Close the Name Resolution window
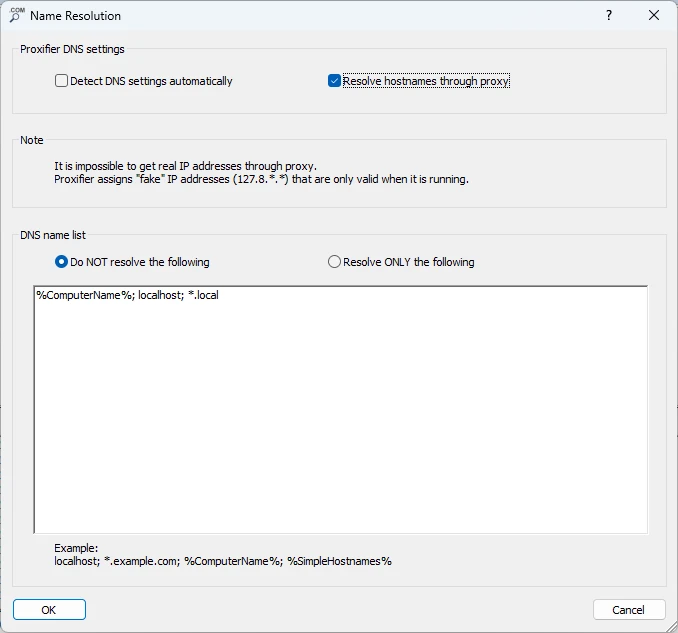This screenshot has height=633, width=678. tap(654, 16)
